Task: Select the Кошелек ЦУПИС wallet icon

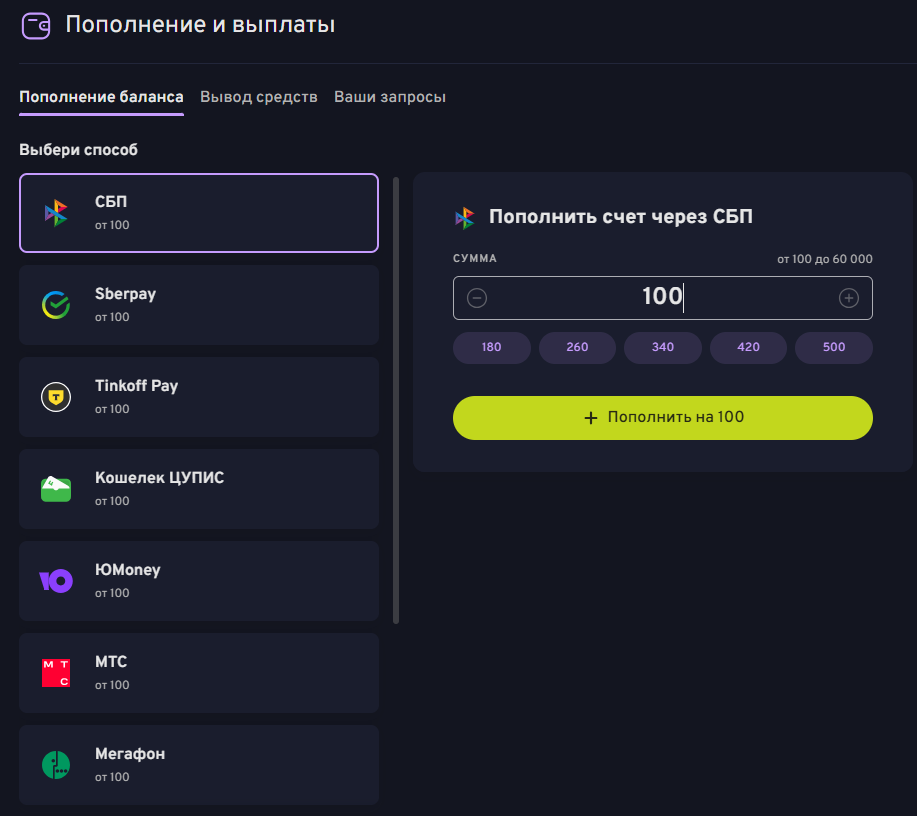Action: tap(56, 489)
